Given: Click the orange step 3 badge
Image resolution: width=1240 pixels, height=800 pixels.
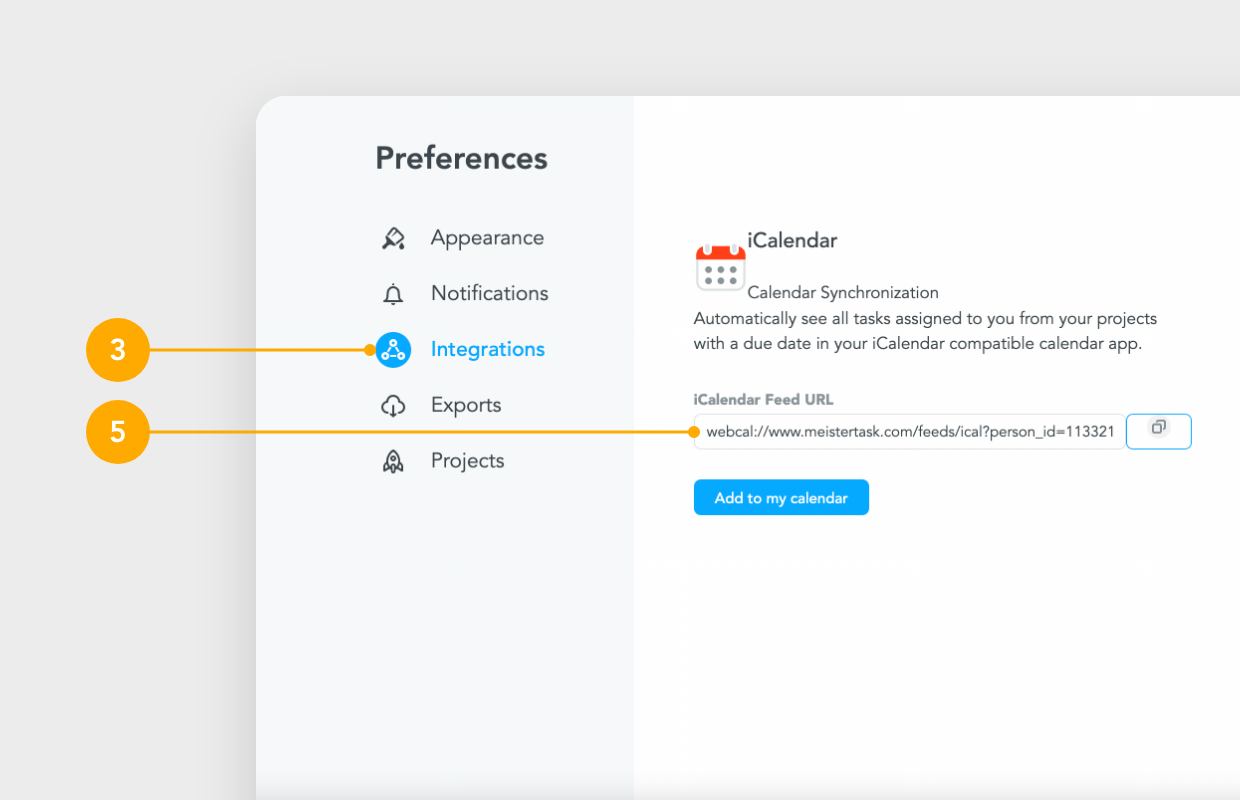Looking at the screenshot, I should point(118,350).
